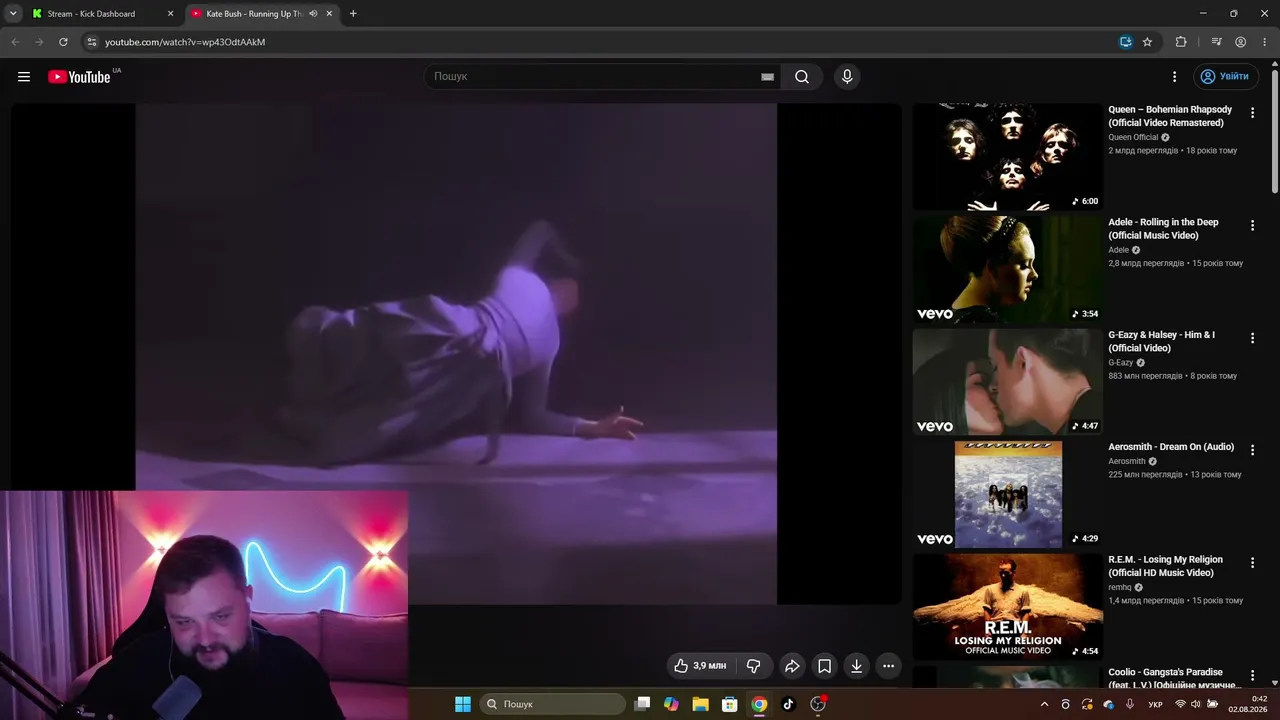1280x720 pixels.
Task: Open Chrome's three-dot customize menu
Action: (x=1264, y=42)
